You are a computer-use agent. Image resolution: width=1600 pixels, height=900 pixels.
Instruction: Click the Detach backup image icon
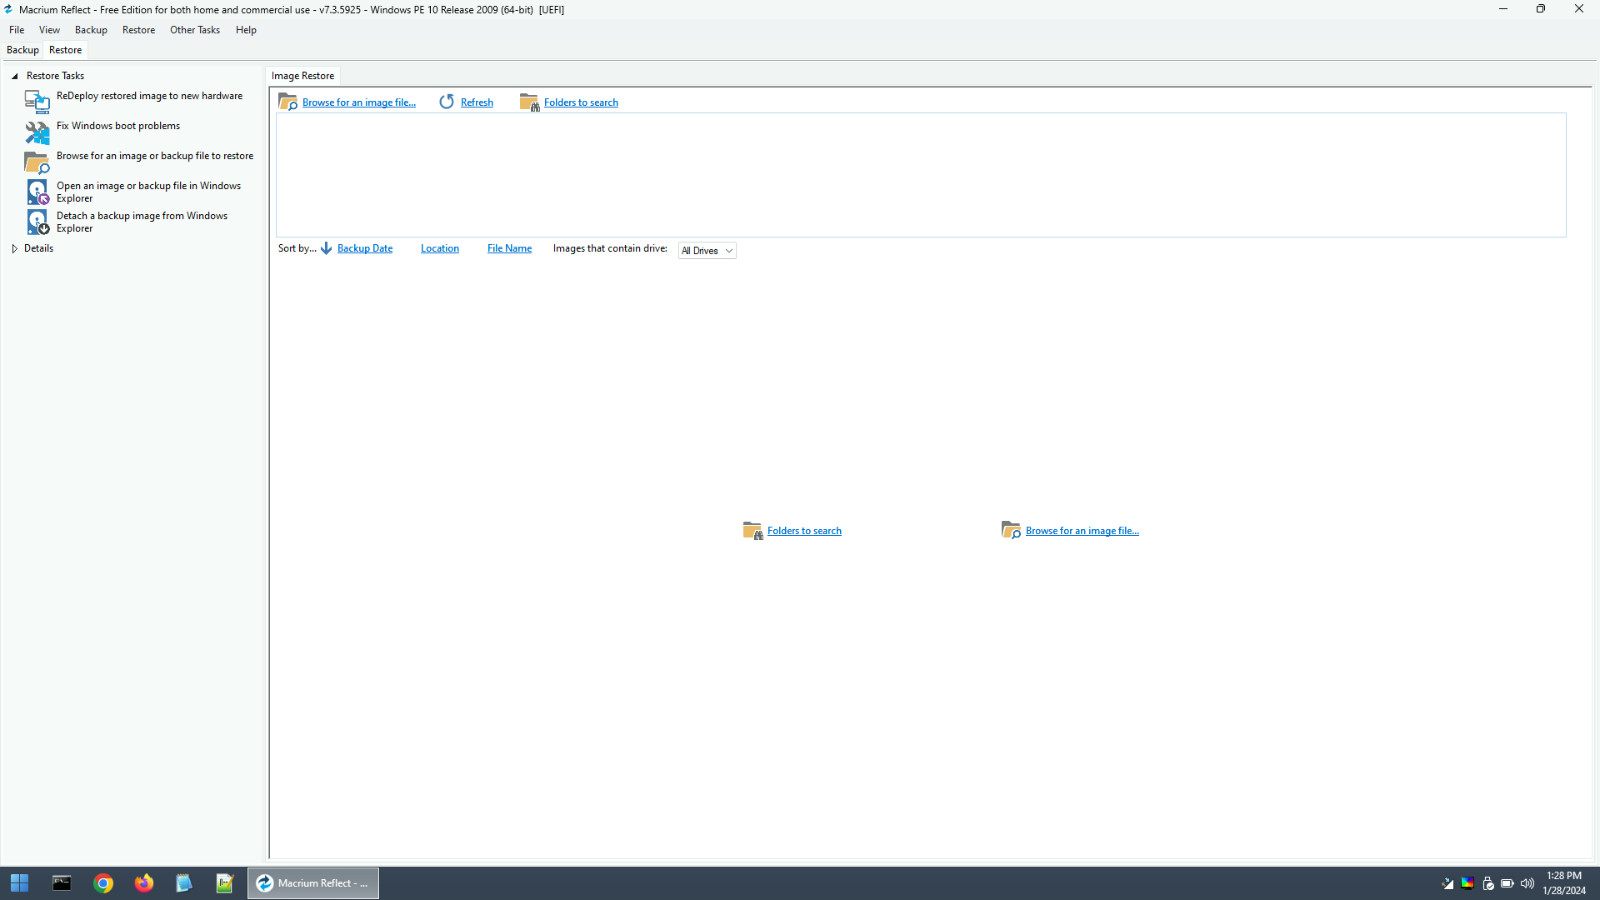(x=37, y=222)
